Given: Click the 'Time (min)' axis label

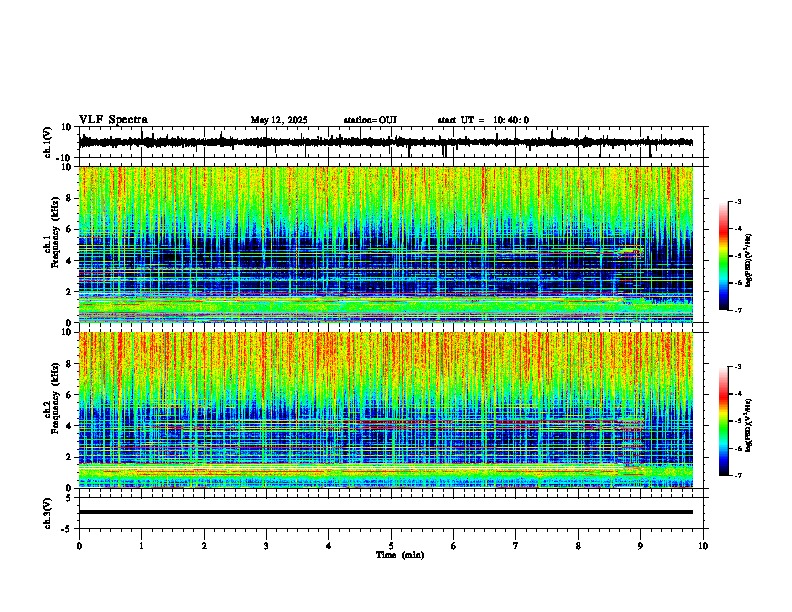Looking at the screenshot, I should click(400, 555).
